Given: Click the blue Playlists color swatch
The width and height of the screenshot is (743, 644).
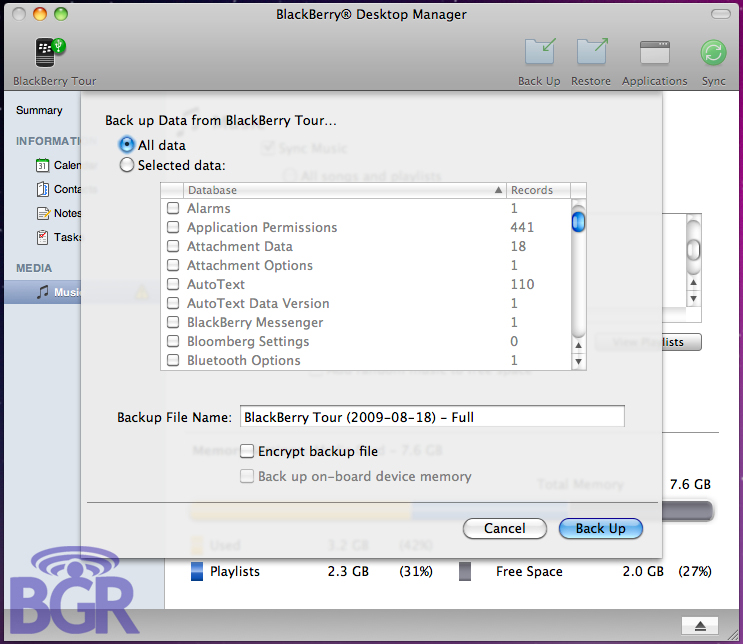Looking at the screenshot, I should coord(197,571).
